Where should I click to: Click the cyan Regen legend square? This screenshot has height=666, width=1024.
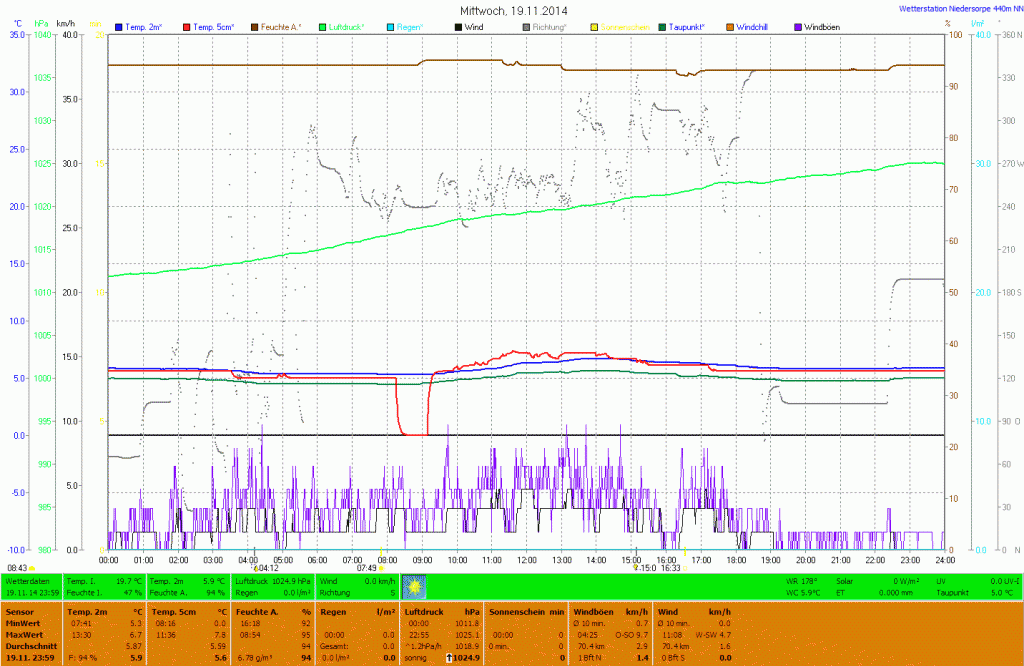[x=391, y=26]
